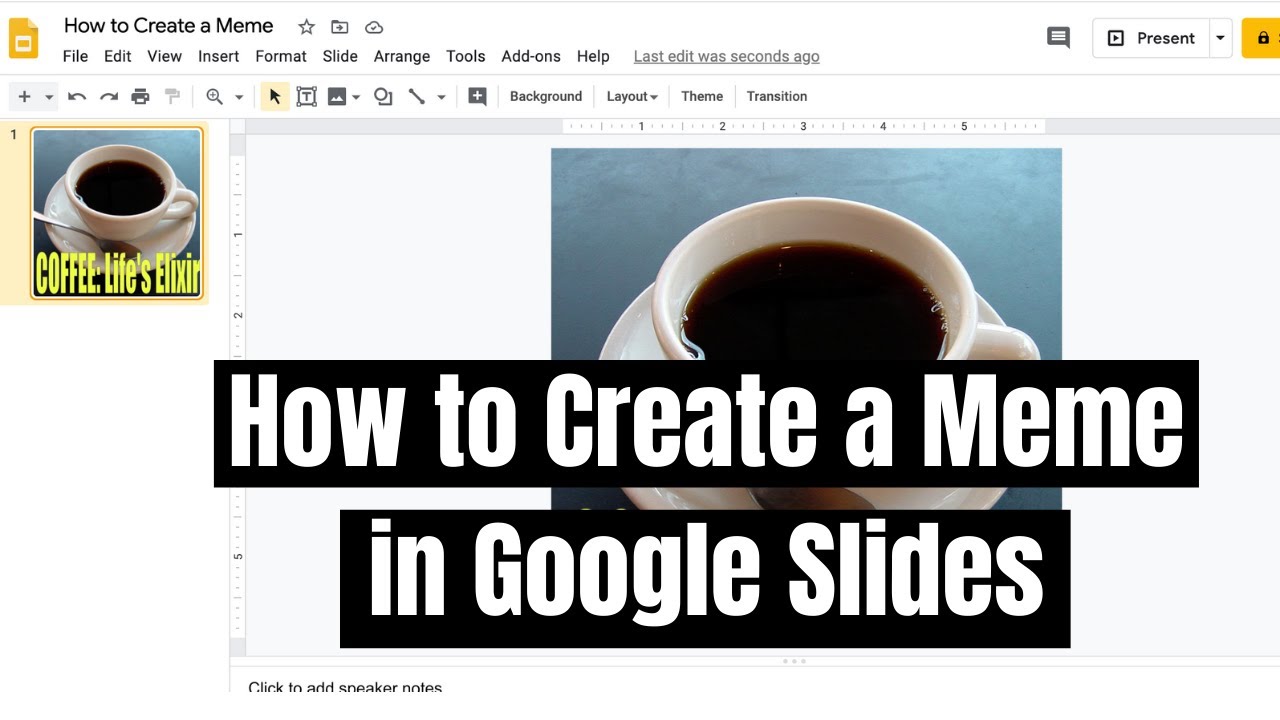The image size is (1280, 720).
Task: Check the cloud document status icon
Action: tap(374, 27)
